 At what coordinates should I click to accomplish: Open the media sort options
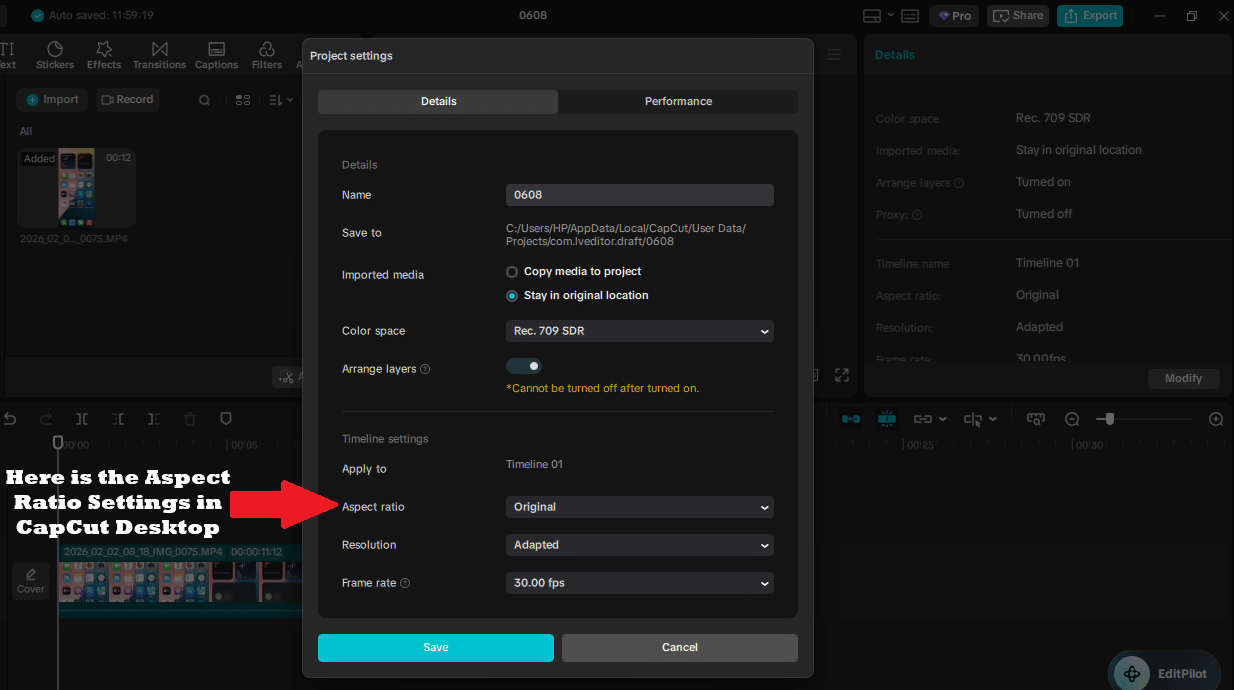tap(281, 100)
